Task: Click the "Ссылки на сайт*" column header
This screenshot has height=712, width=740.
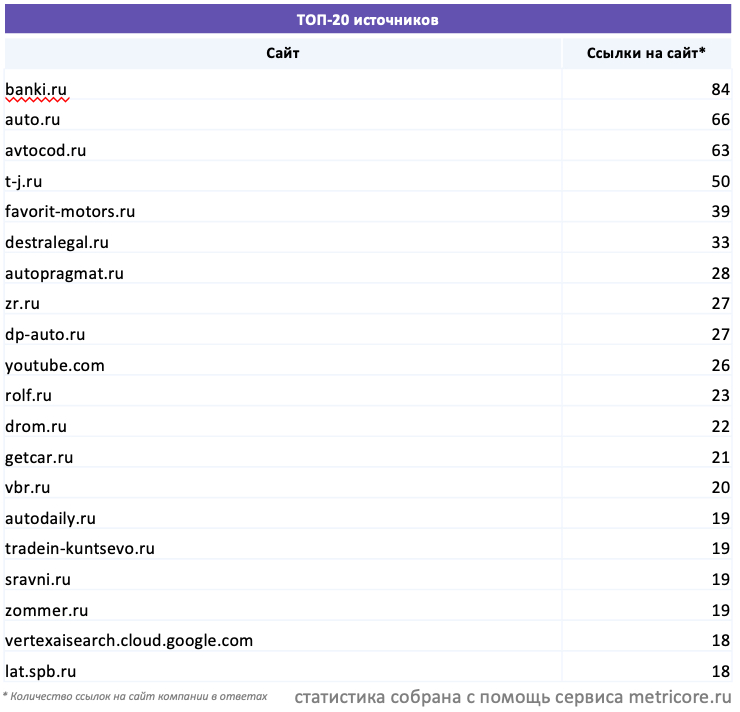Action: (x=646, y=53)
